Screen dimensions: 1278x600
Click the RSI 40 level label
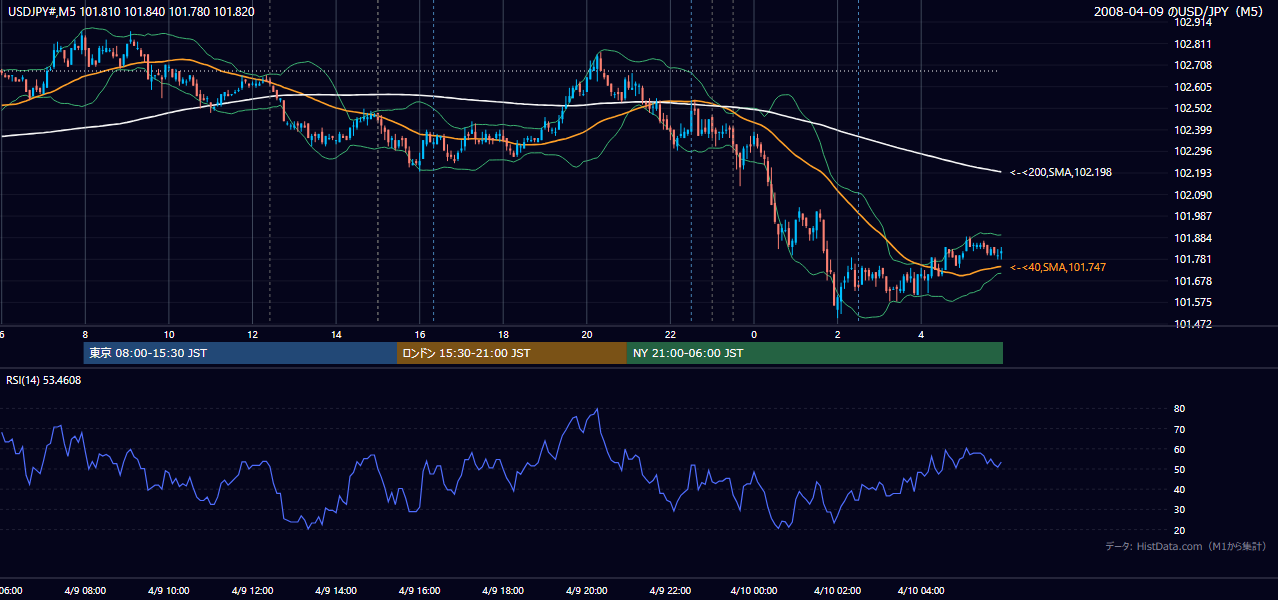(1180, 489)
